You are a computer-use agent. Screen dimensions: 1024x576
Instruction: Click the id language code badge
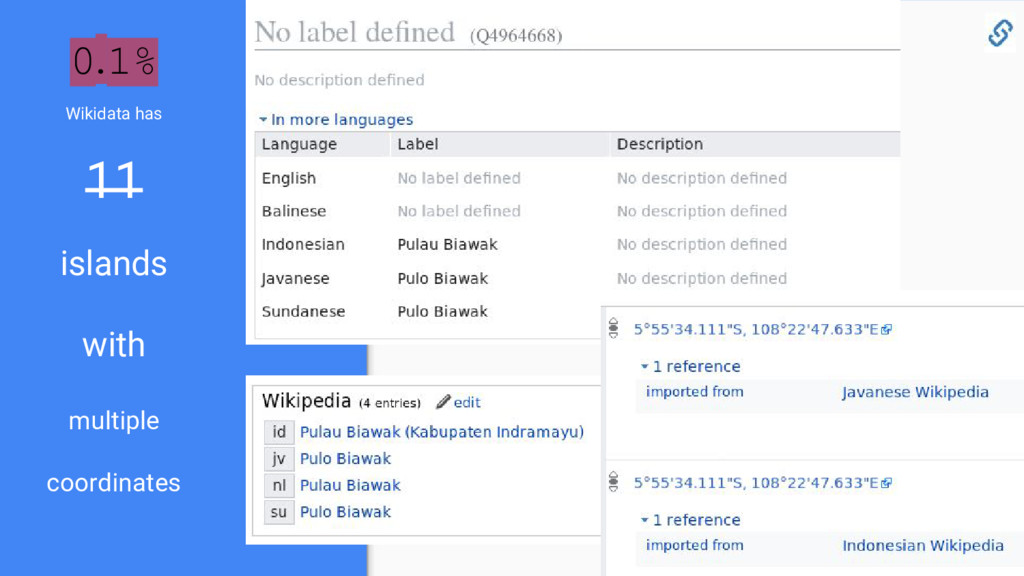pyautogui.click(x=279, y=432)
